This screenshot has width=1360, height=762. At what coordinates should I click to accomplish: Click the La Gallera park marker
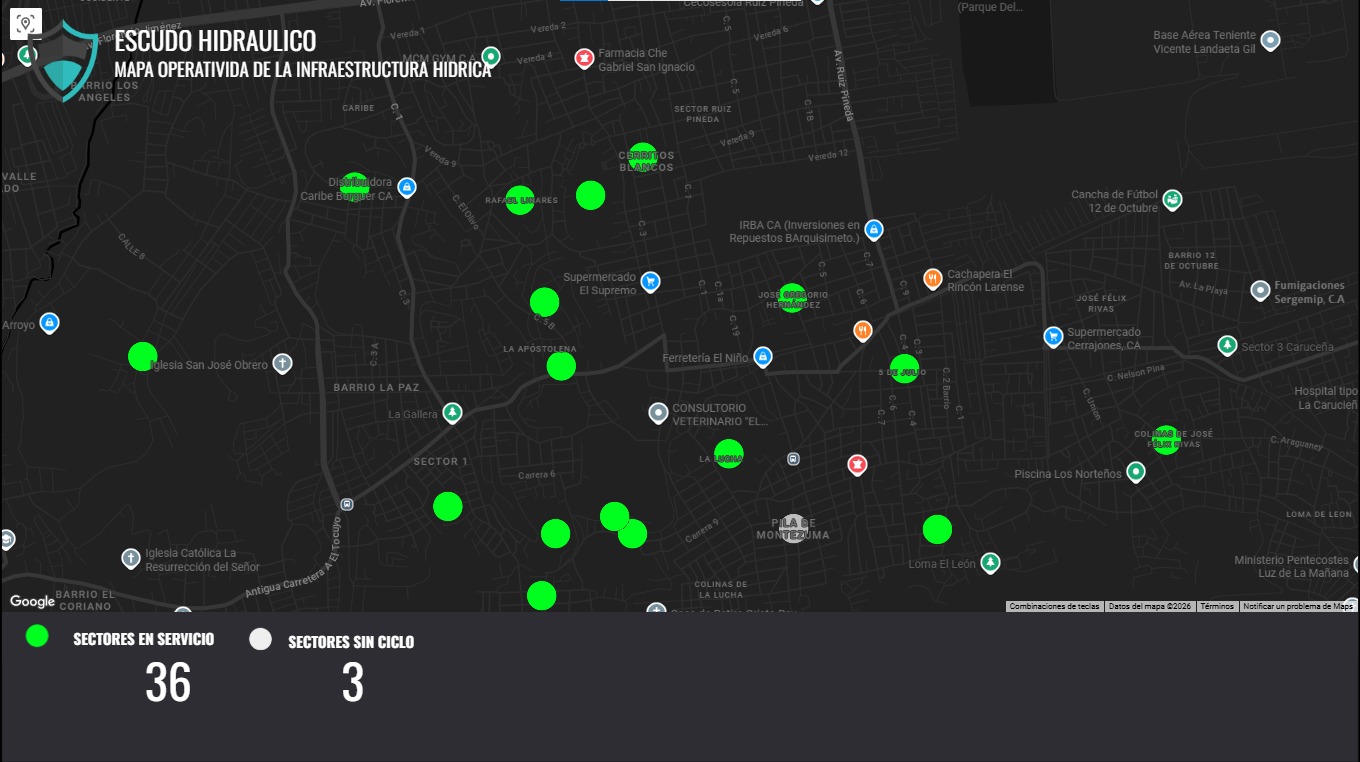pyautogui.click(x=453, y=413)
